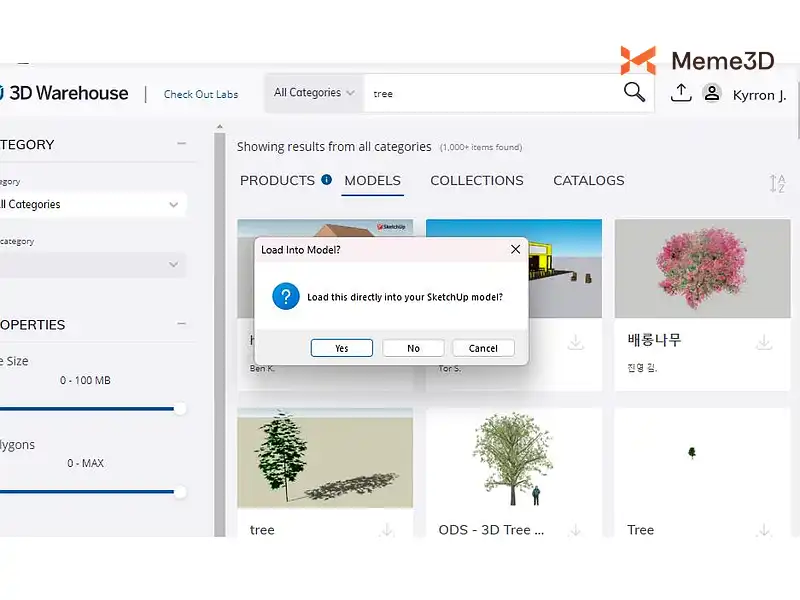Screen dimensions: 800x600
Task: Click the search magnifier icon
Action: coord(634,92)
